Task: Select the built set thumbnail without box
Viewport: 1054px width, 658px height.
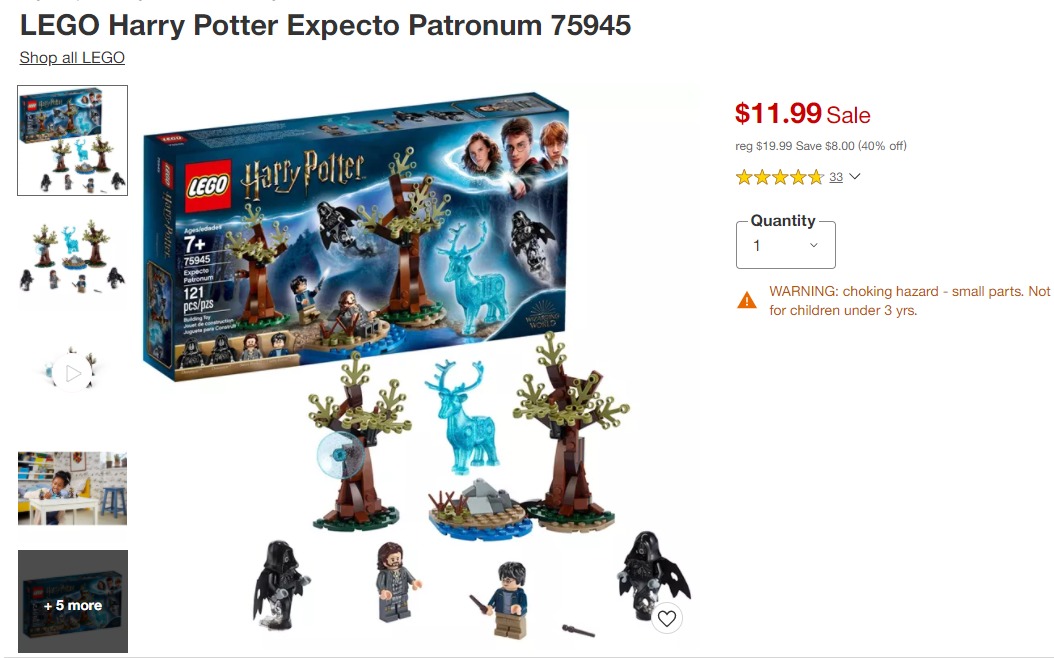Action: [72, 256]
